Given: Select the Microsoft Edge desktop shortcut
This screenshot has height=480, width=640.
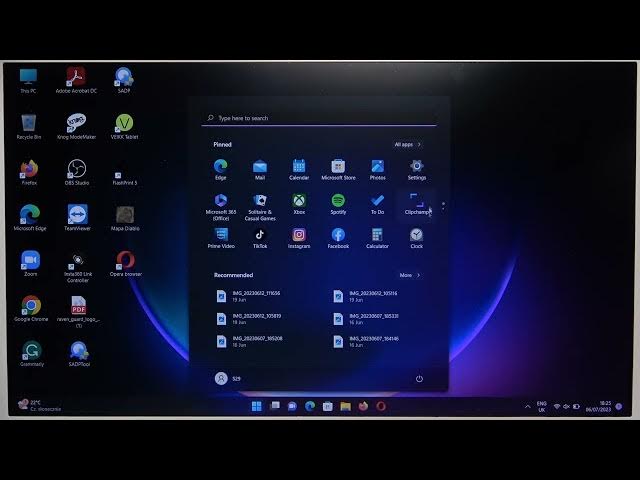Looking at the screenshot, I should coord(30,218).
